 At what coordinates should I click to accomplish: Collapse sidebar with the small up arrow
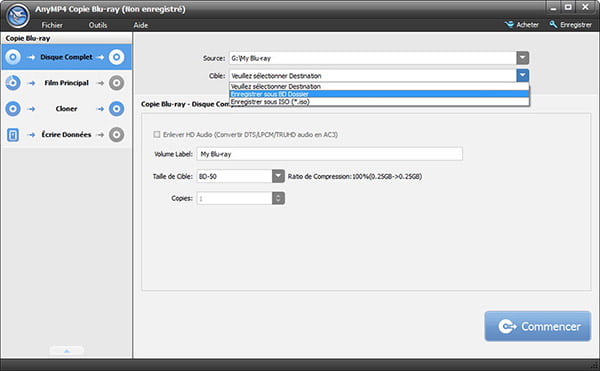click(67, 351)
